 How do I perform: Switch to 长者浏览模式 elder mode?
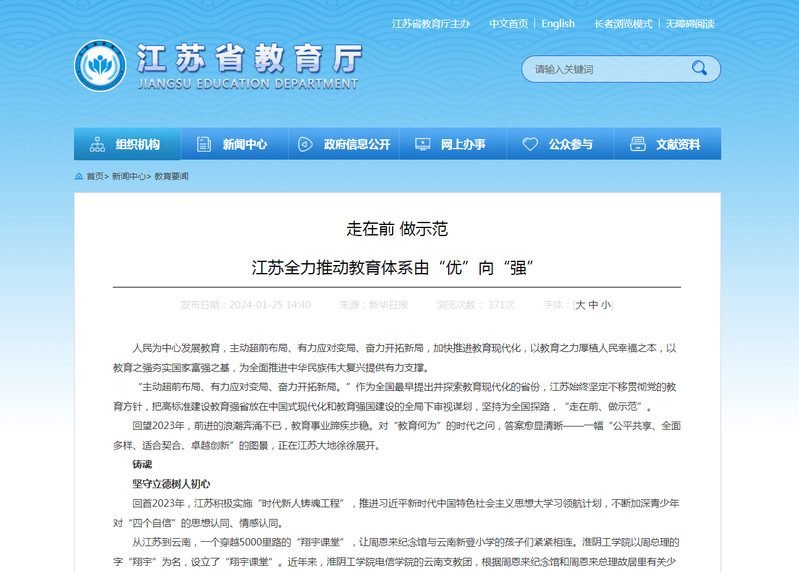pyautogui.click(x=622, y=24)
